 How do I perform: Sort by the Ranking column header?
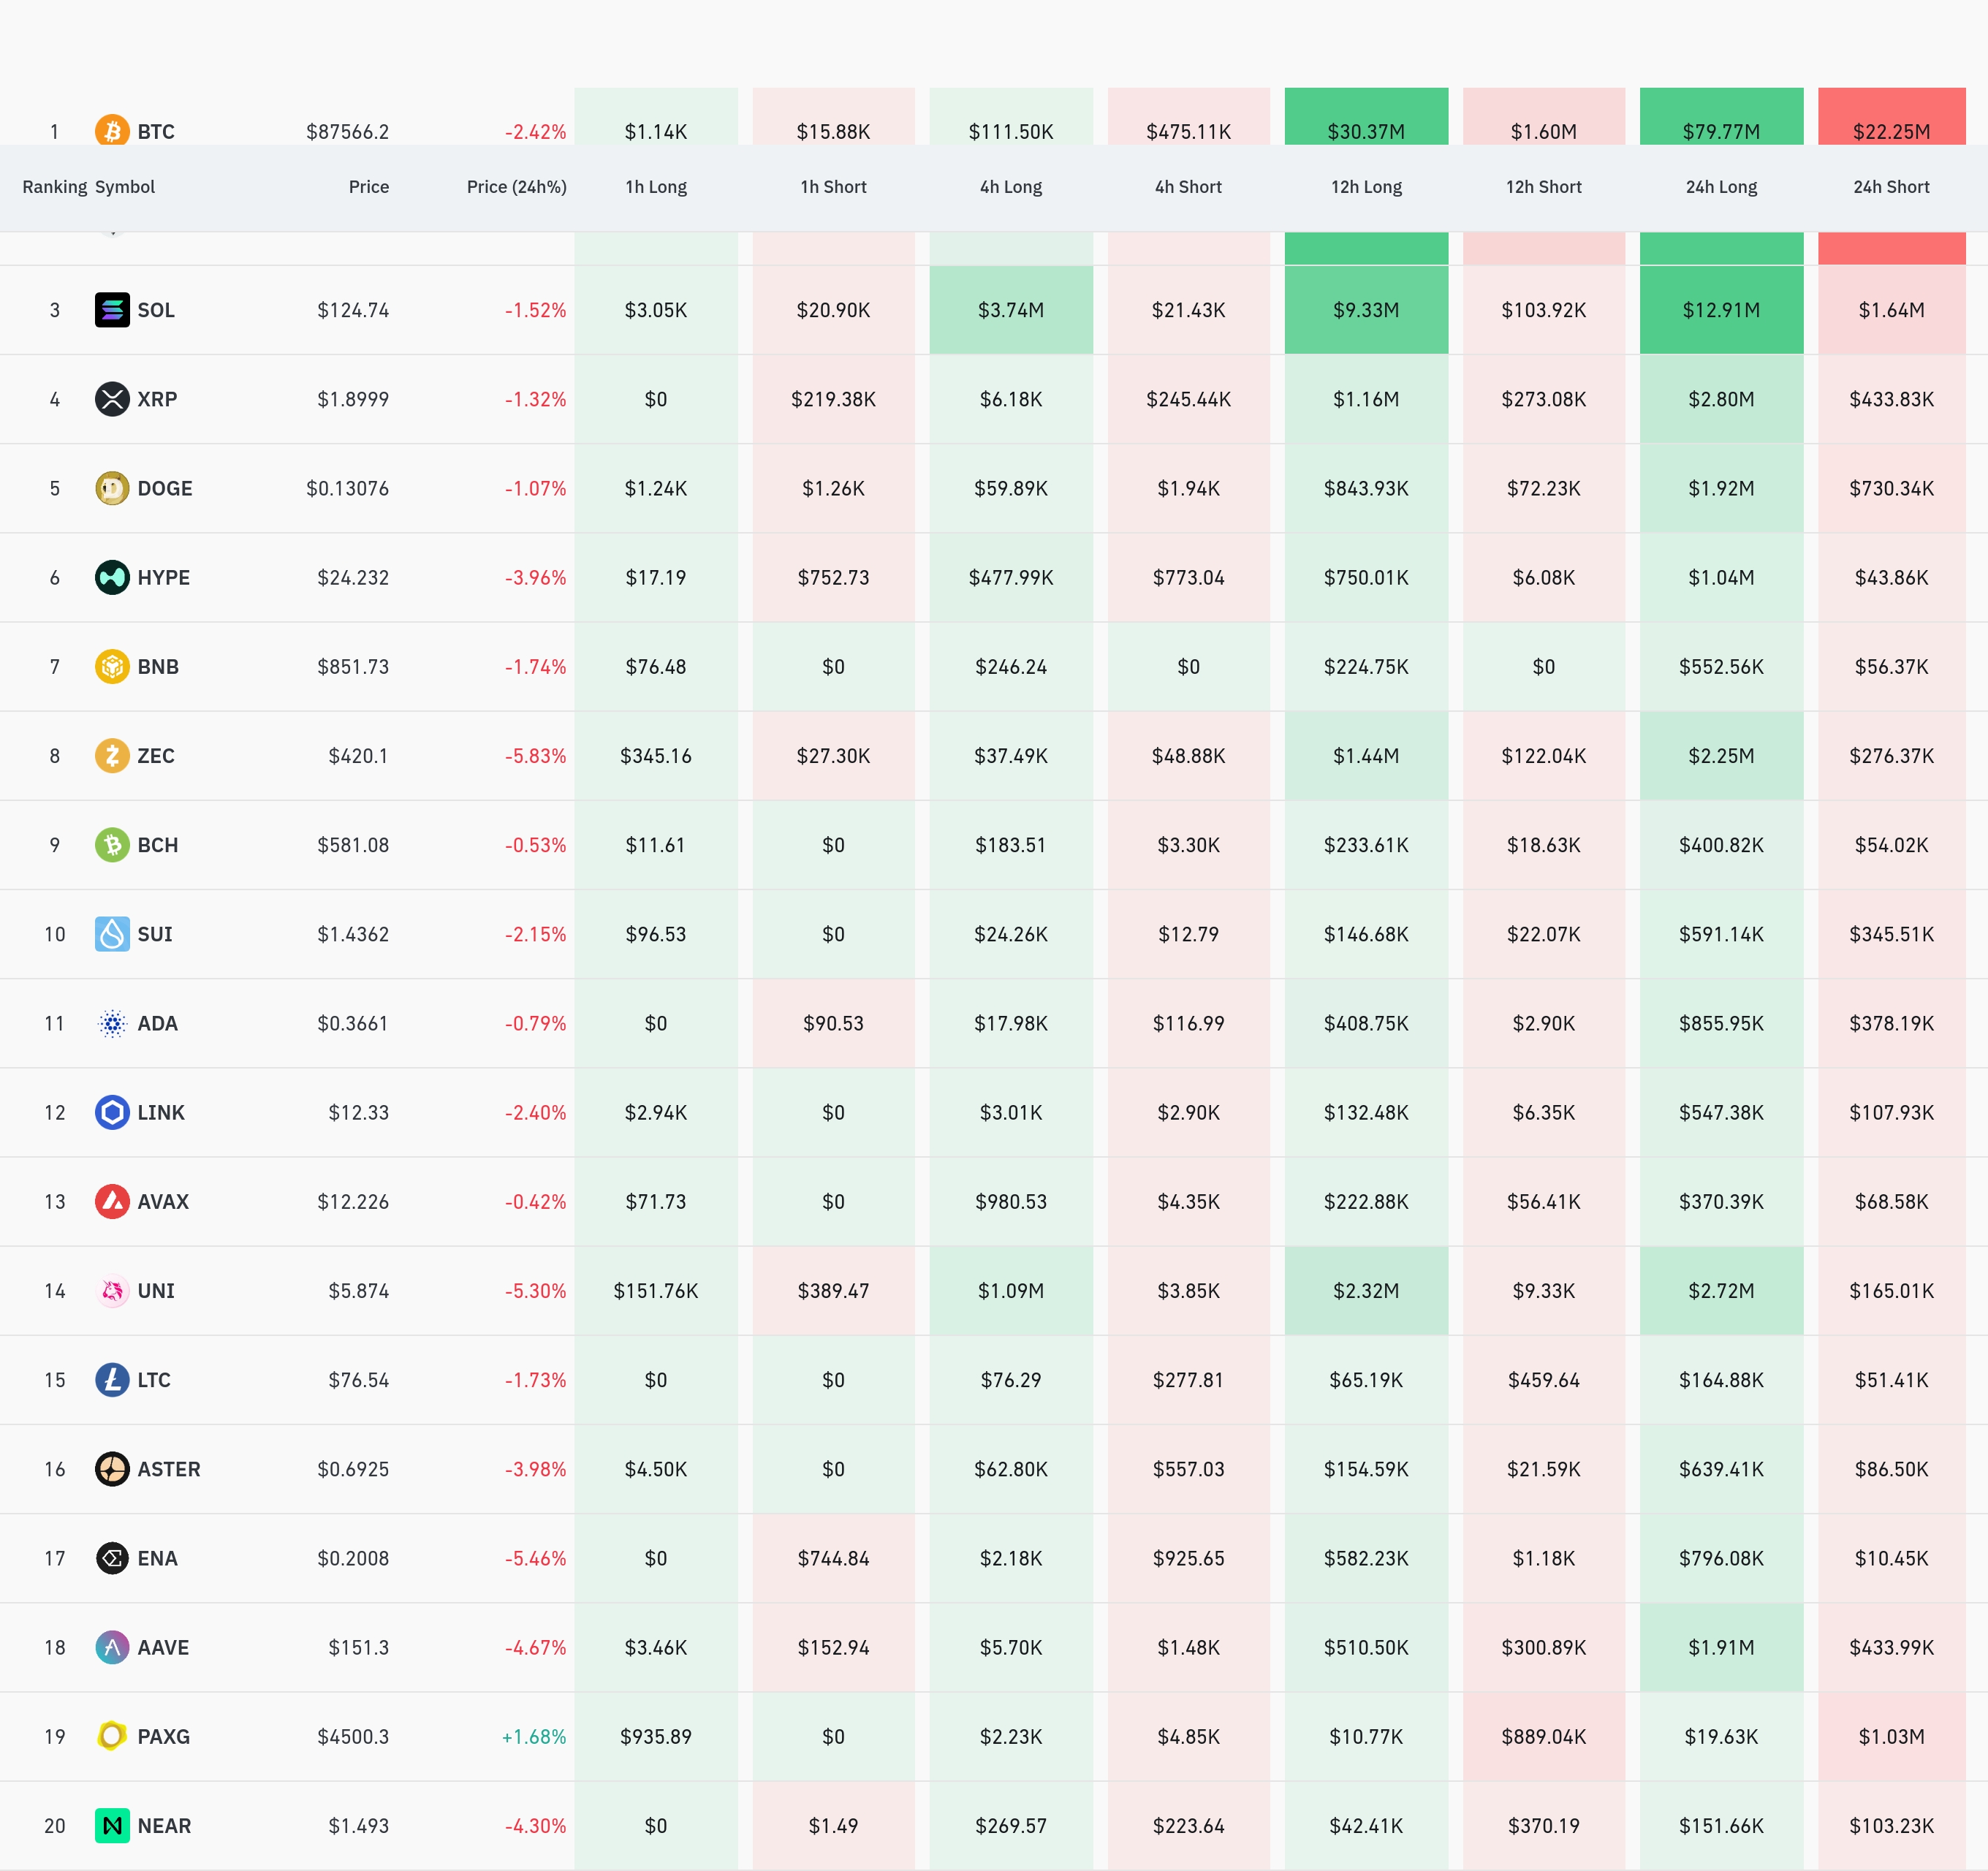tap(54, 187)
